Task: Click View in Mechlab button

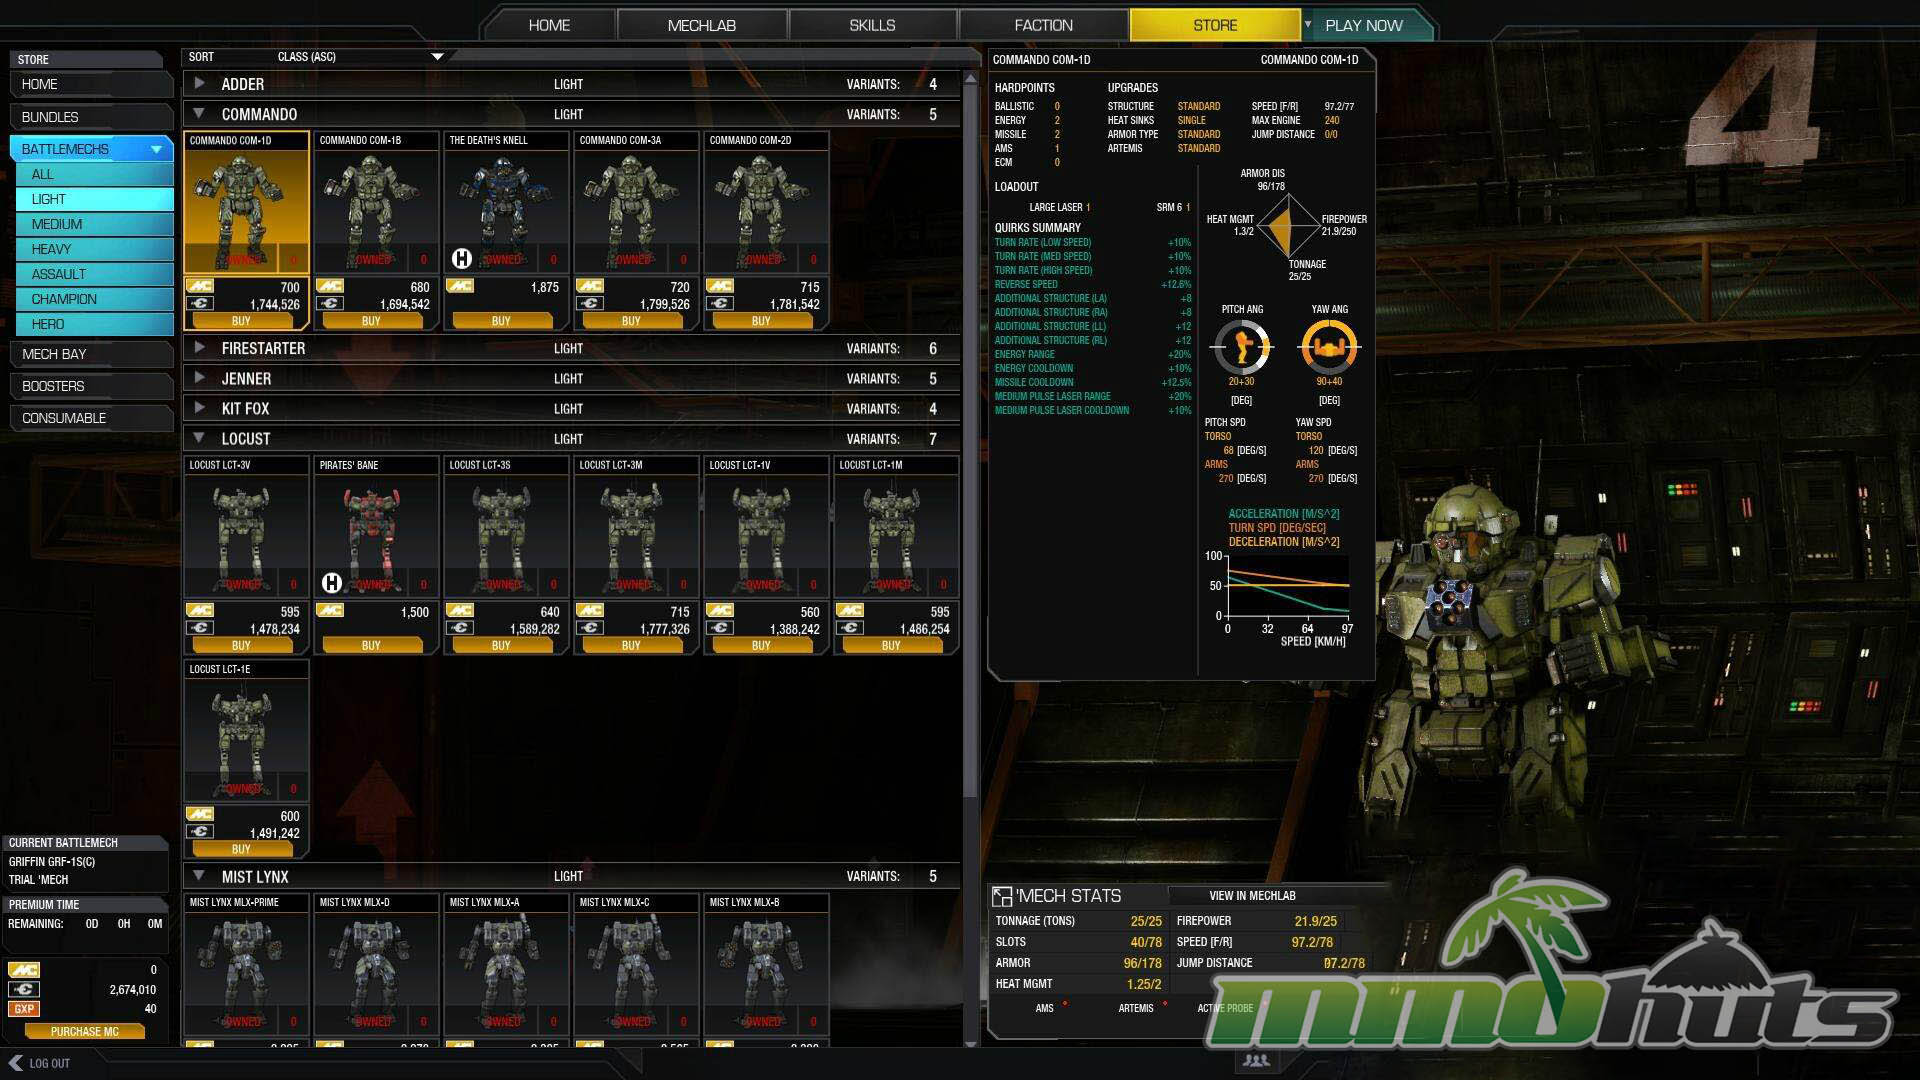Action: pos(1252,896)
